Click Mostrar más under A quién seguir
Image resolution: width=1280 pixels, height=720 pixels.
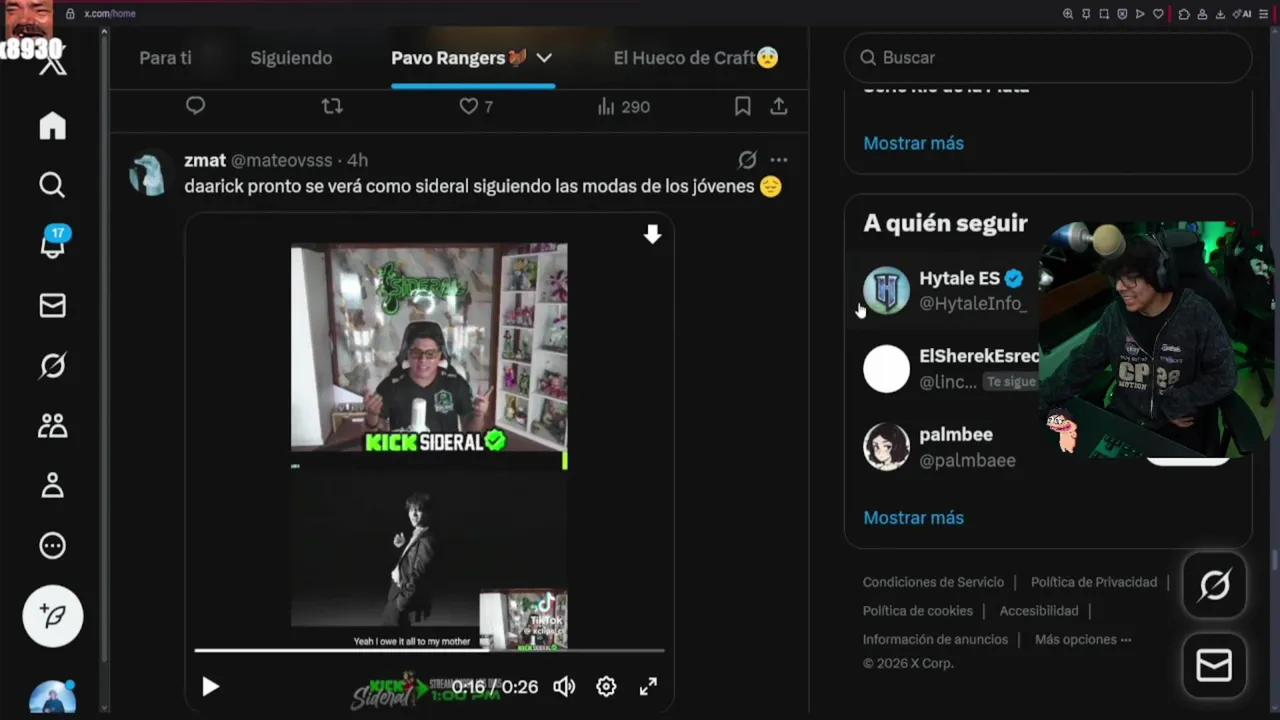tap(913, 518)
